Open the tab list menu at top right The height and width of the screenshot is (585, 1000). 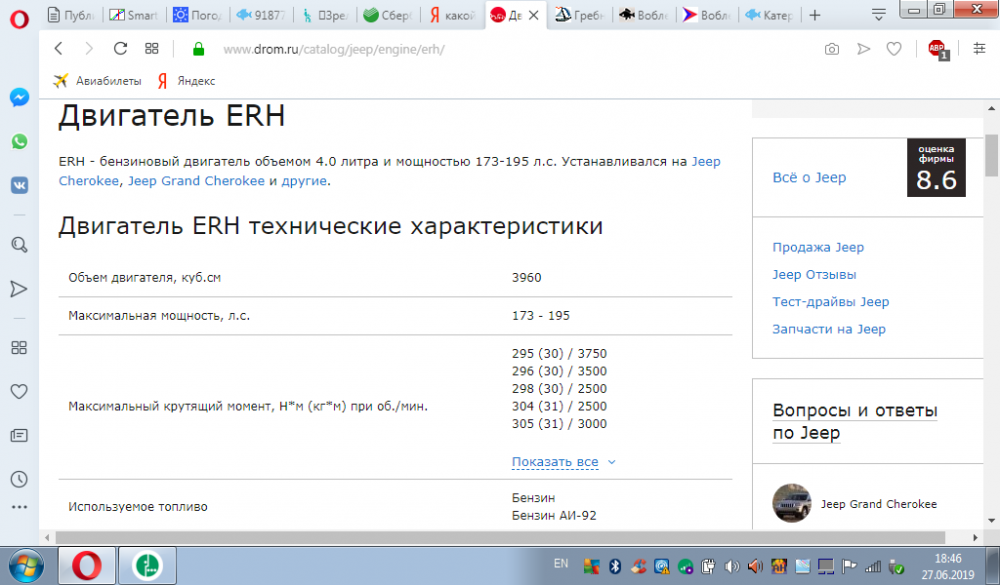click(877, 15)
